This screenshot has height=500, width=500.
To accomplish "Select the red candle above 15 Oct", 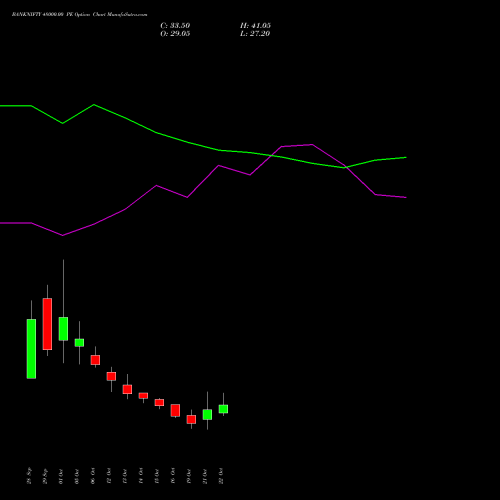I will click(x=159, y=402).
